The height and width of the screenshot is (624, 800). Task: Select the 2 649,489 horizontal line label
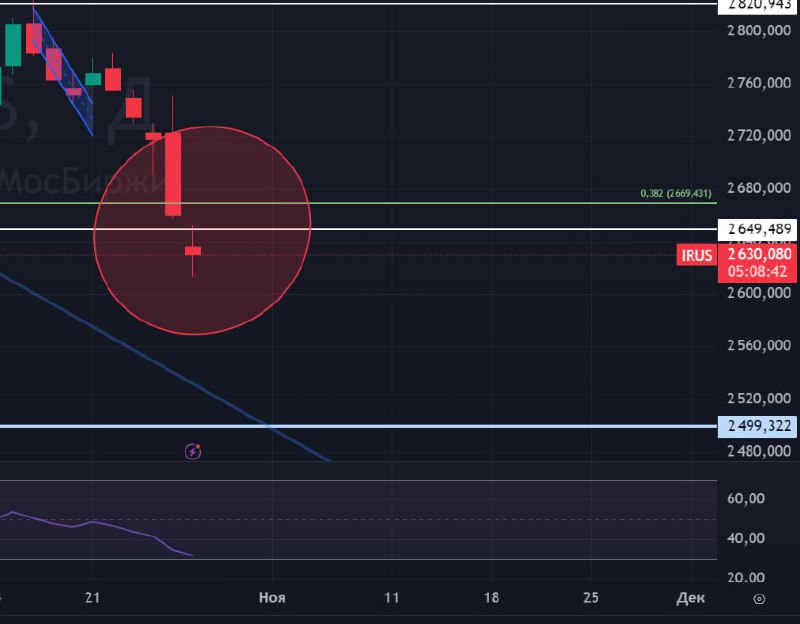(x=757, y=229)
